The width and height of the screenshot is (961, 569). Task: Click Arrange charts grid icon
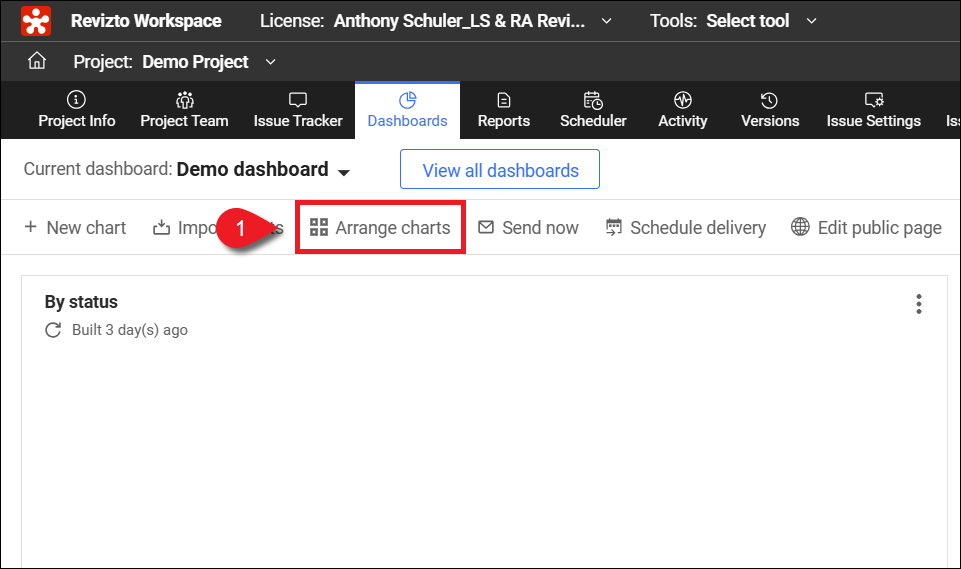click(x=319, y=228)
